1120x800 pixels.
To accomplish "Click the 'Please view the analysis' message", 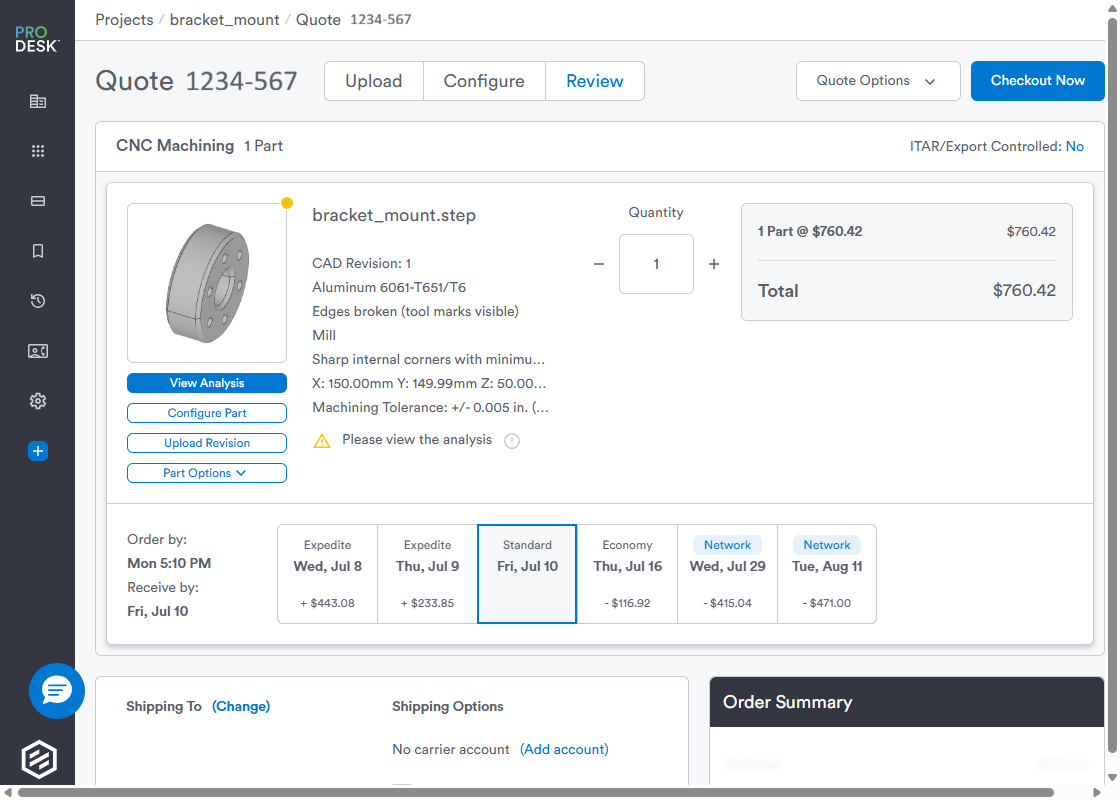I will point(417,440).
